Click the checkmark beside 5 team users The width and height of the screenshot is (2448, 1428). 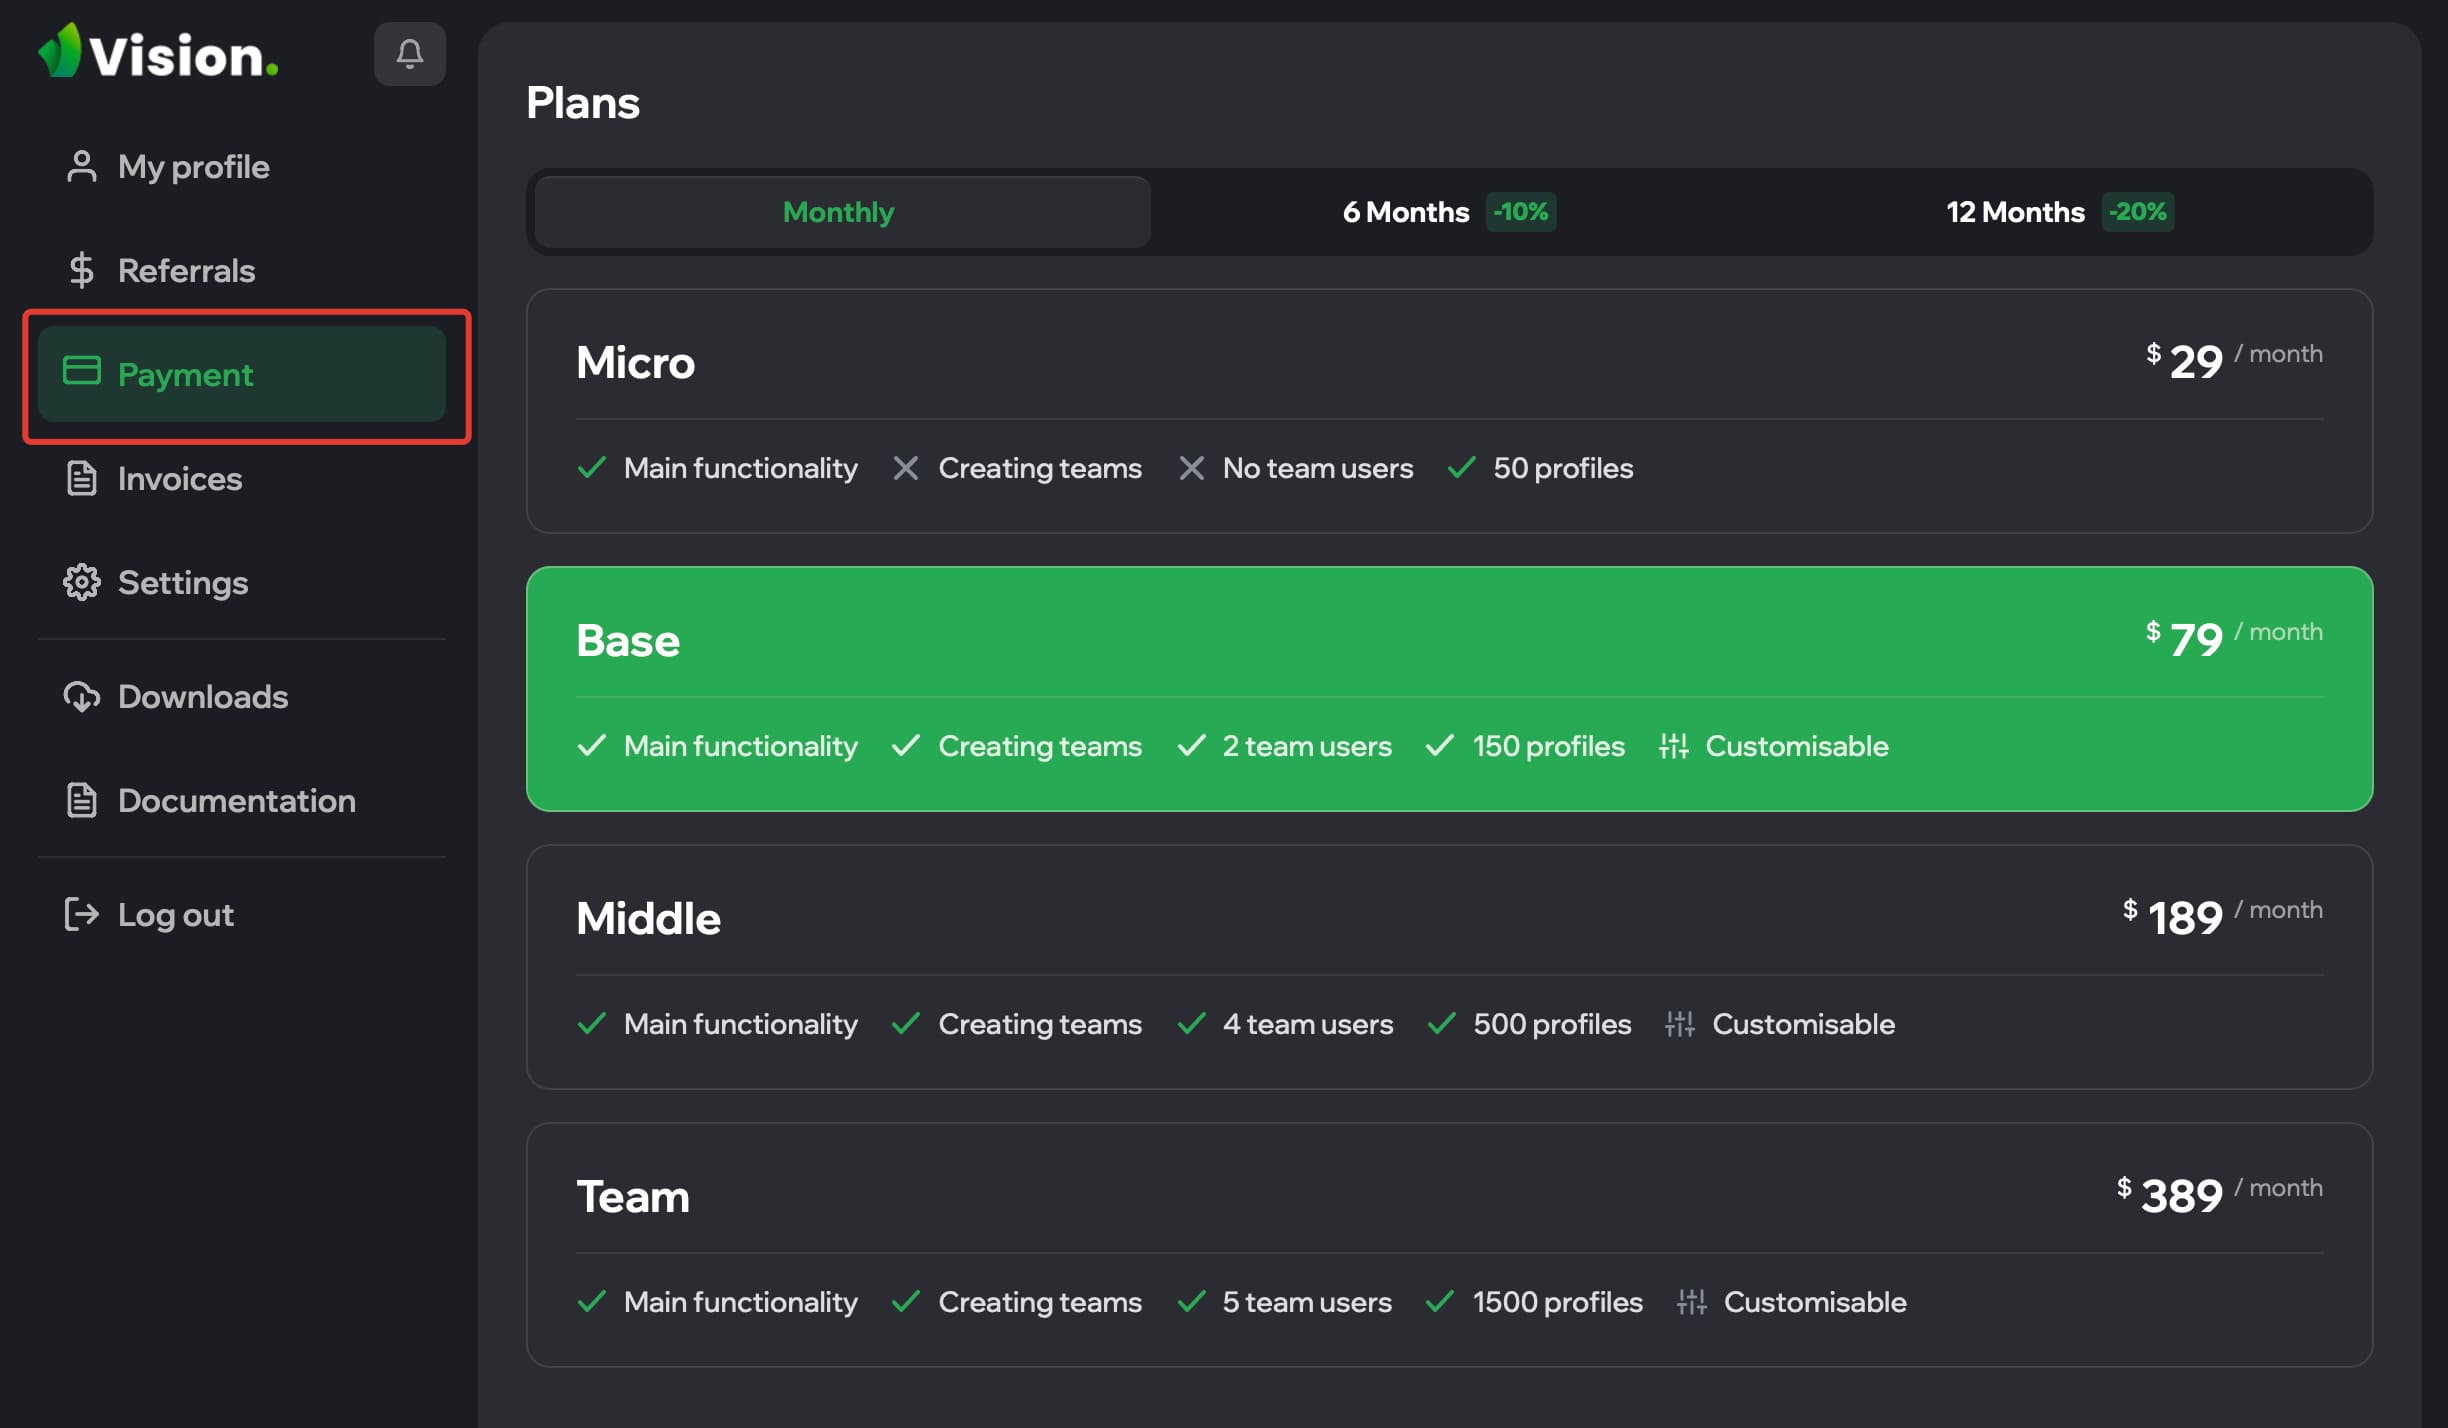pos(1191,1301)
